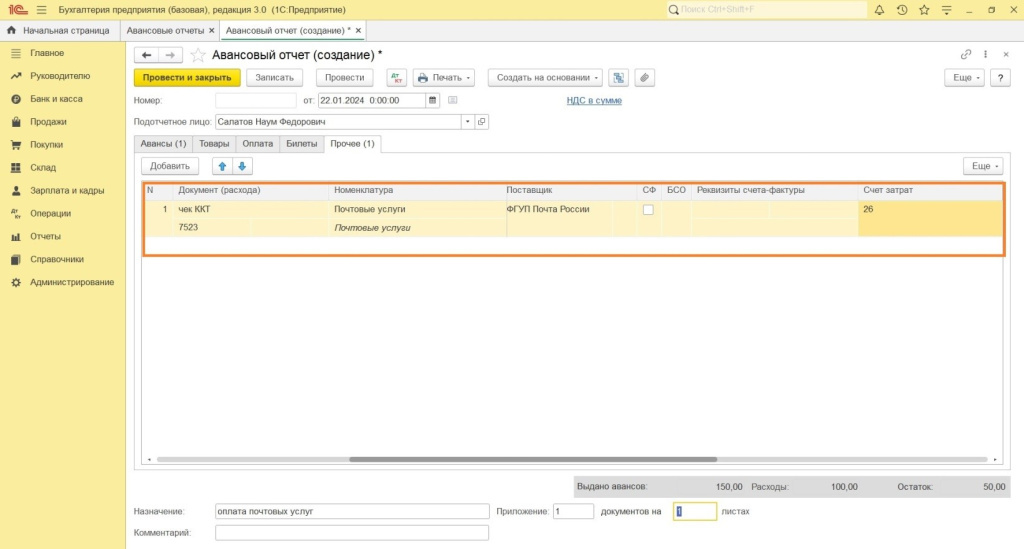Toggle the СФ checkbox in row 1

[x=648, y=210]
